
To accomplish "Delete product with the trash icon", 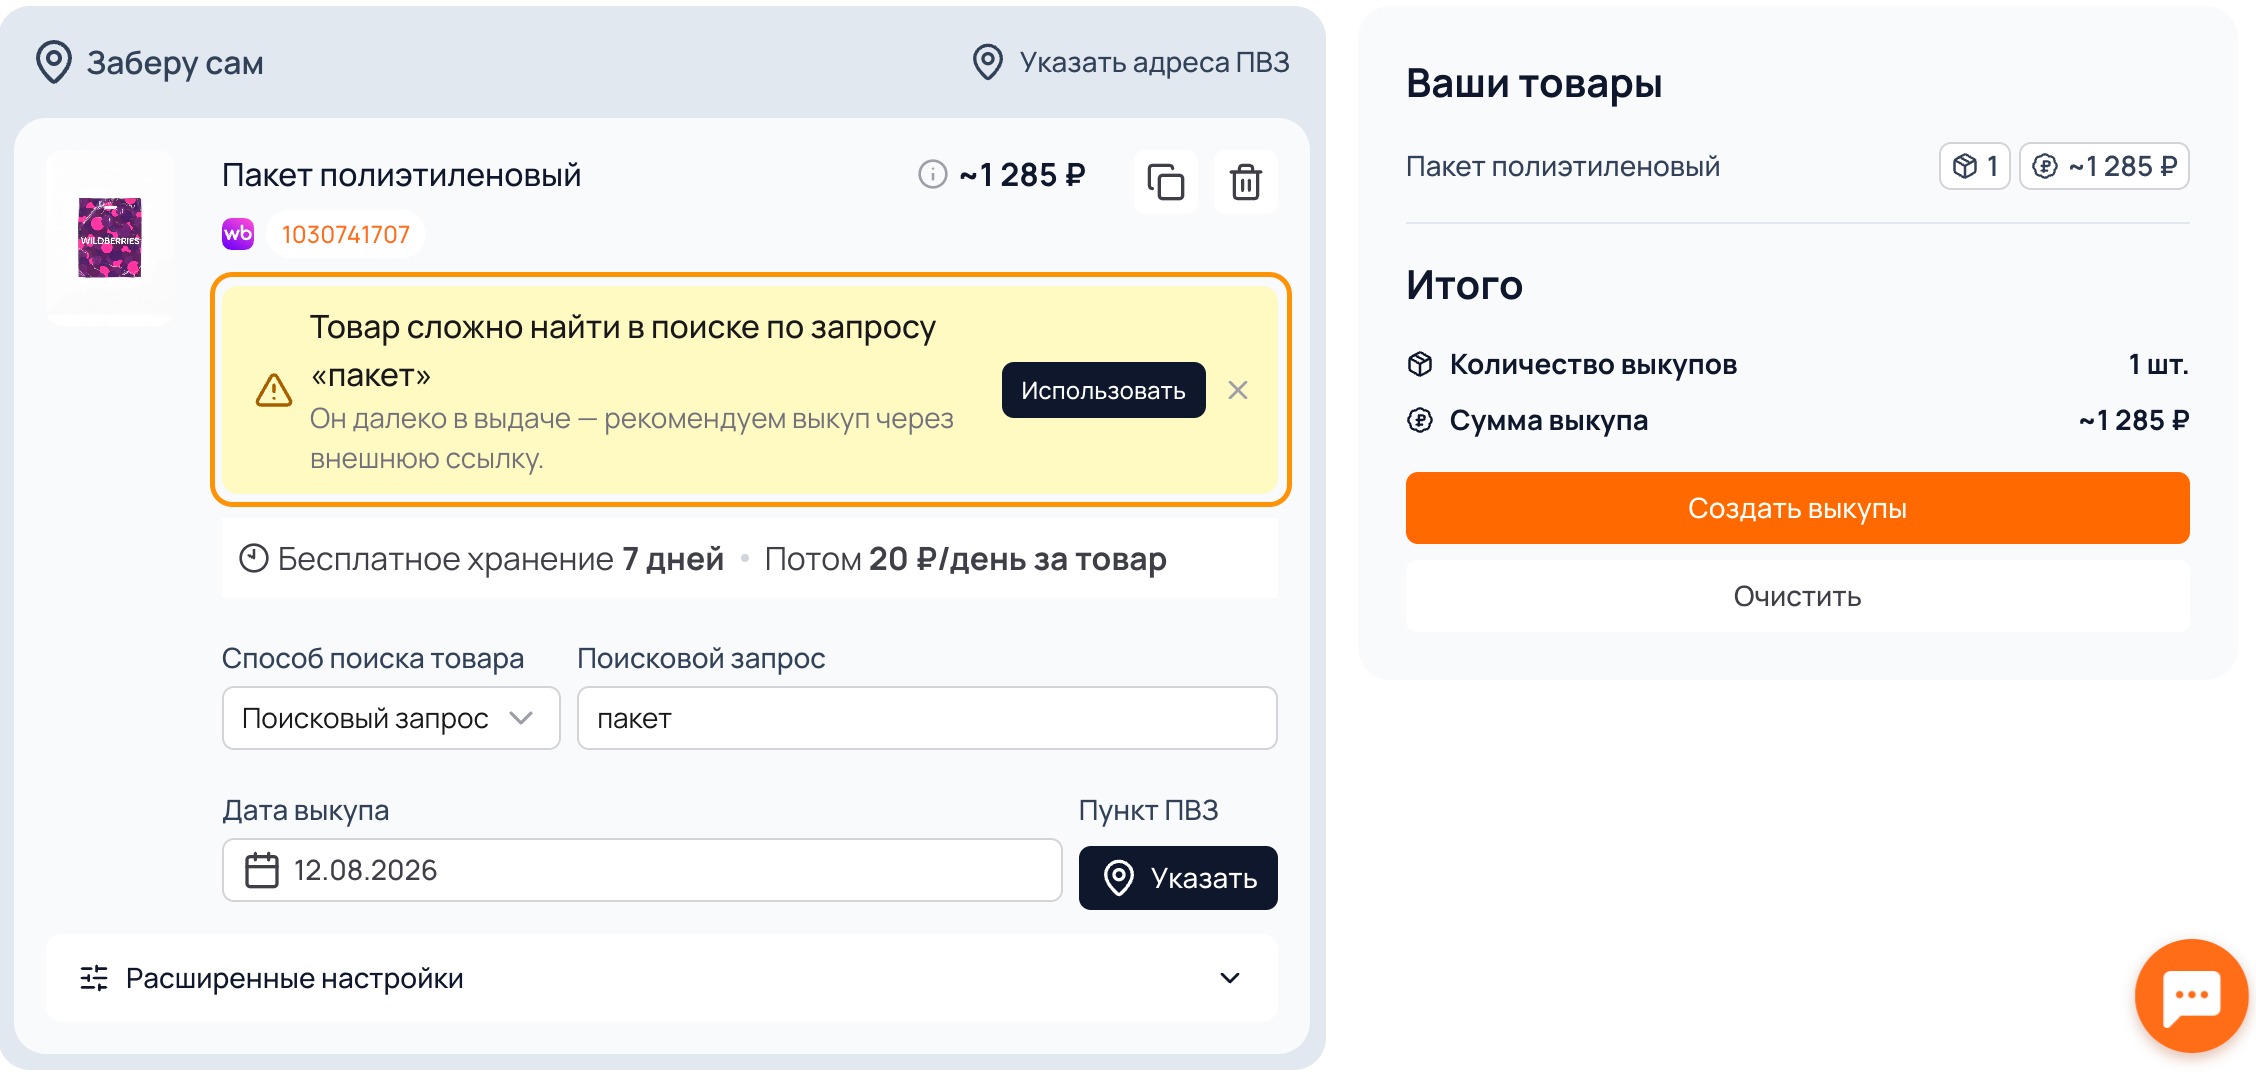I will (x=1245, y=182).
